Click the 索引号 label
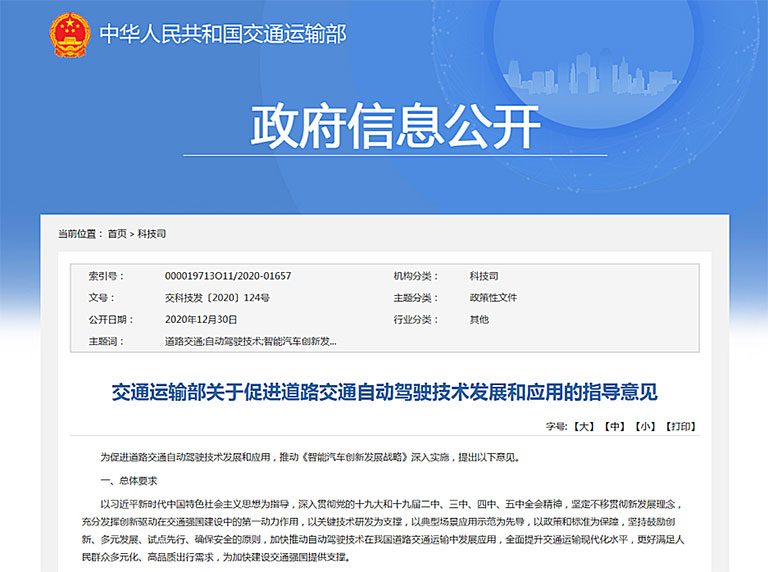The height and width of the screenshot is (572, 768). click(x=106, y=276)
